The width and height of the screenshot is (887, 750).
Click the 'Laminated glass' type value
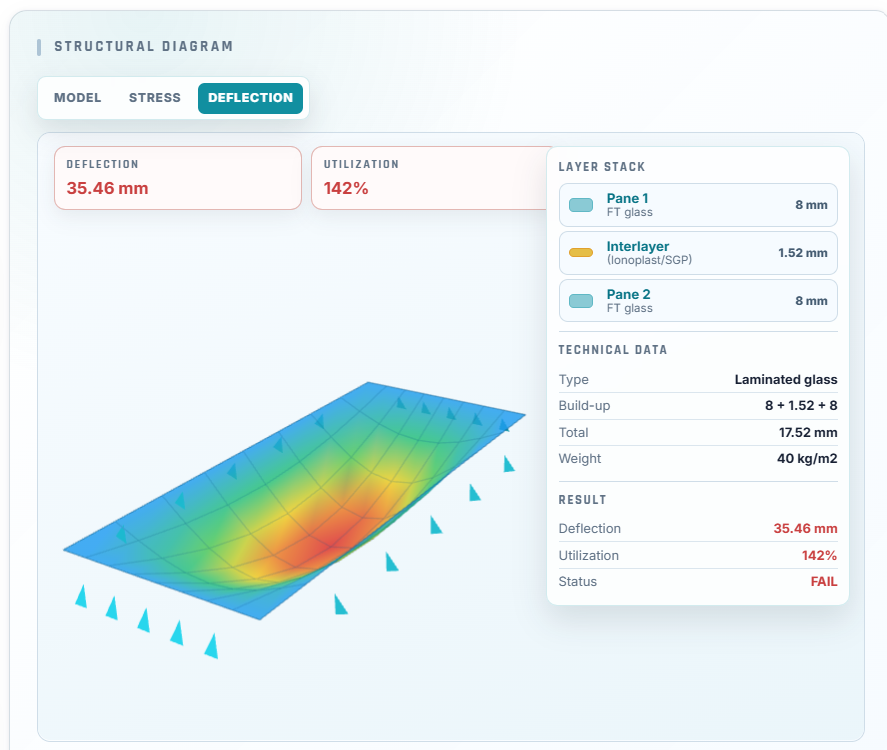(786, 380)
